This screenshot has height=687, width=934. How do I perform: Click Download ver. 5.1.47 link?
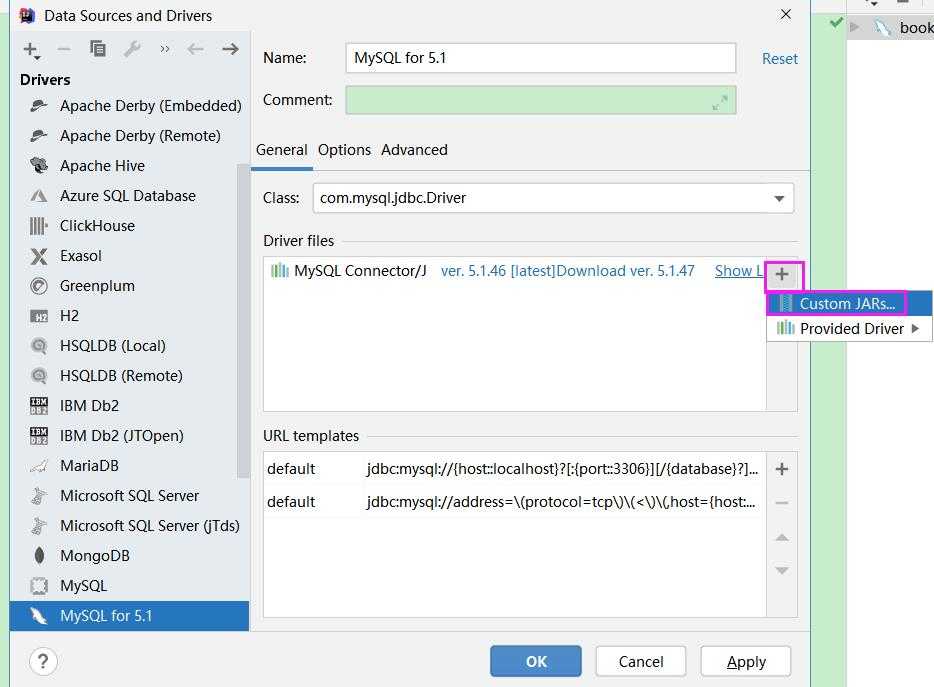(626, 271)
